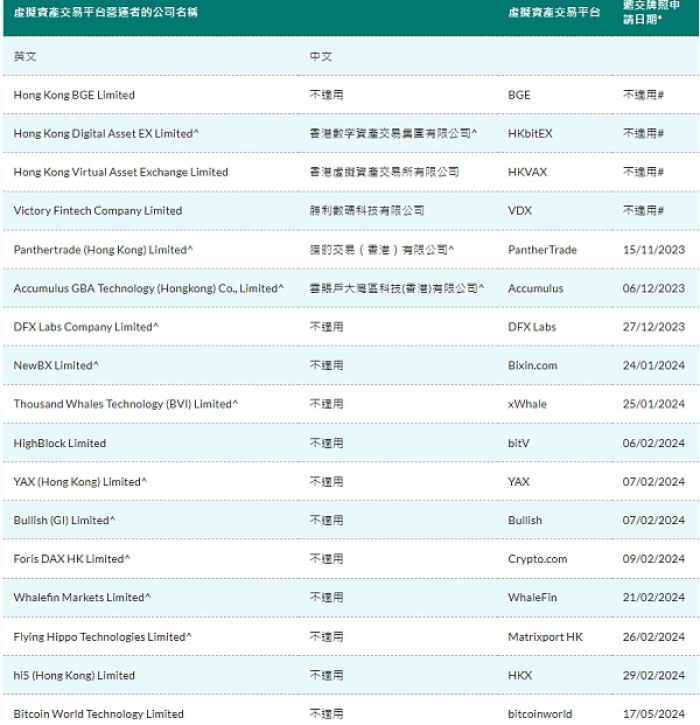Viewport: 700px width, 725px height.
Task: Select the date 06/02/2024
Action: [654, 443]
